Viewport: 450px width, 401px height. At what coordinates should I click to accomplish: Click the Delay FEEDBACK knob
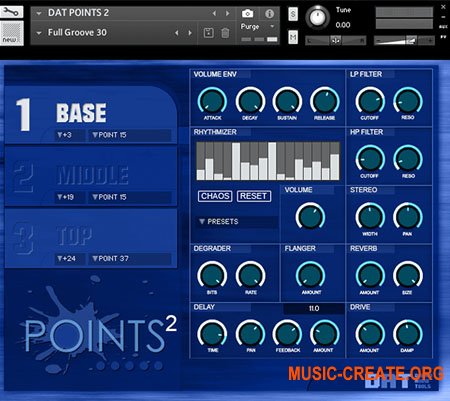tap(287, 334)
